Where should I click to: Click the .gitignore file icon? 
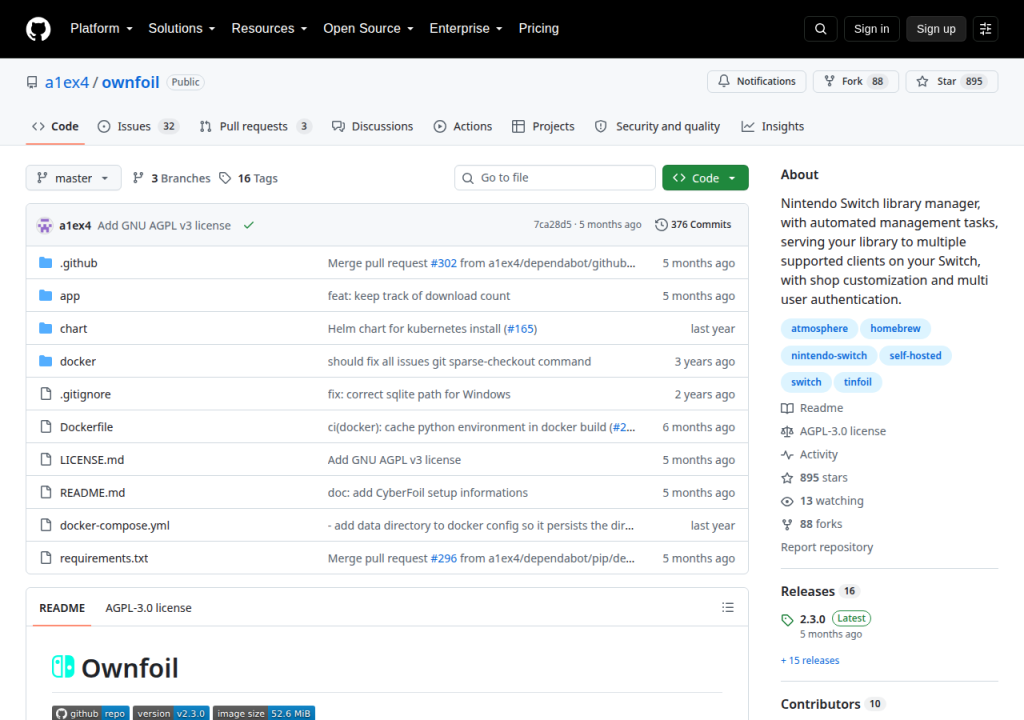[x=45, y=393]
